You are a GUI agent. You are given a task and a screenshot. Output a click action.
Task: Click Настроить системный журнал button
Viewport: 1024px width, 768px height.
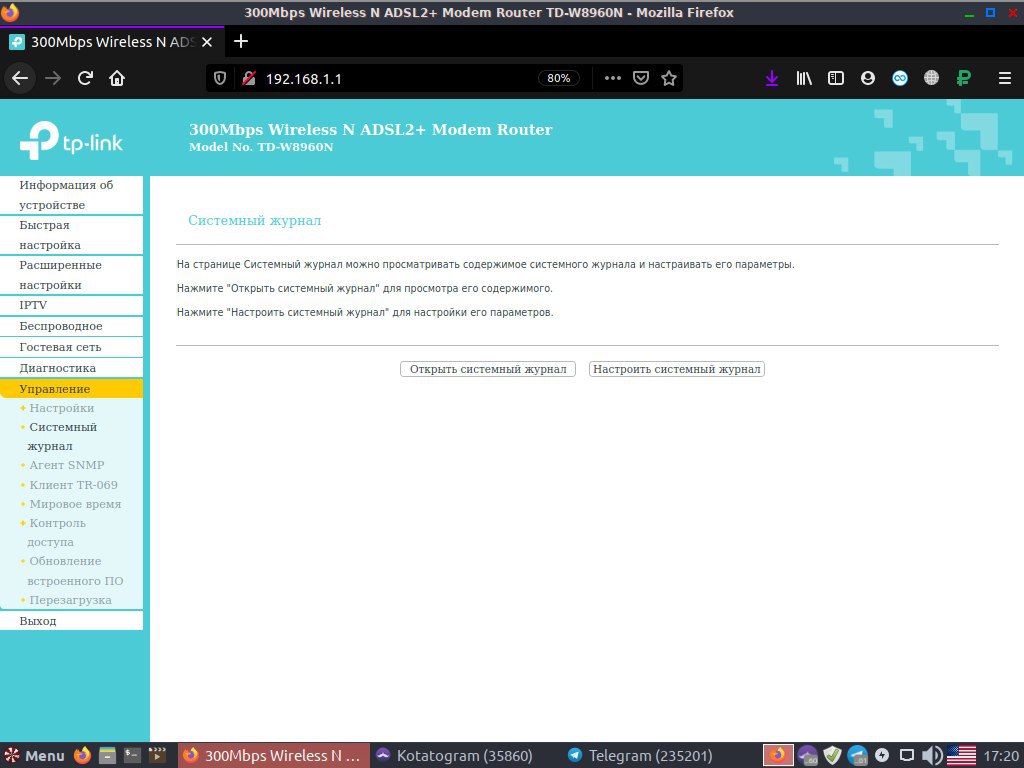click(677, 369)
